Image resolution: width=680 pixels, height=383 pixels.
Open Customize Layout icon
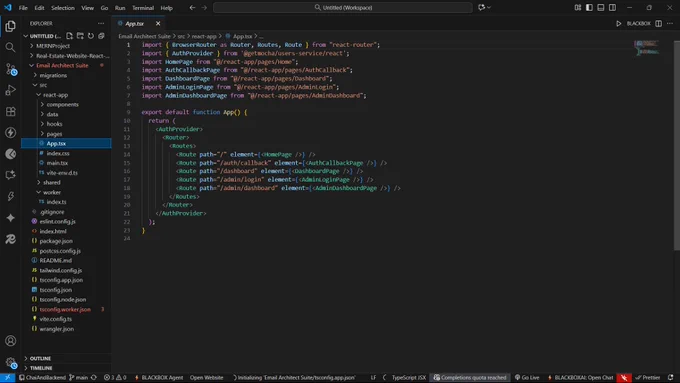(578, 7)
